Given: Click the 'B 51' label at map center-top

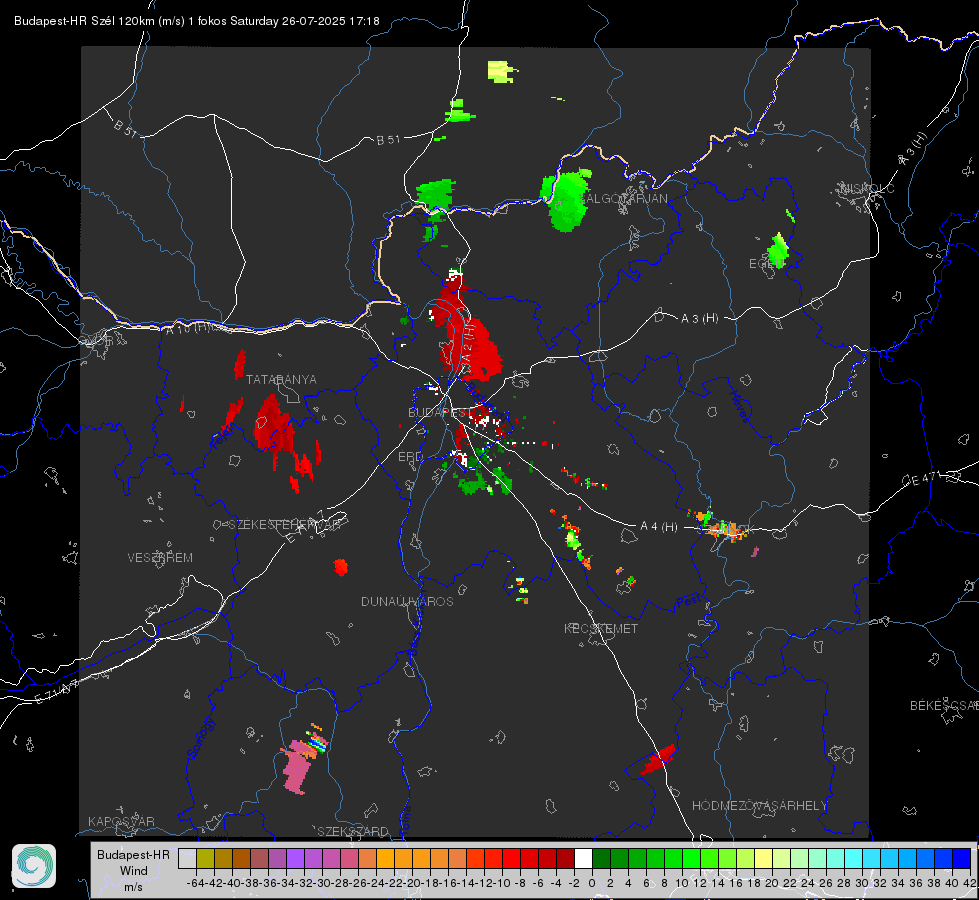Looking at the screenshot, I should [x=388, y=140].
